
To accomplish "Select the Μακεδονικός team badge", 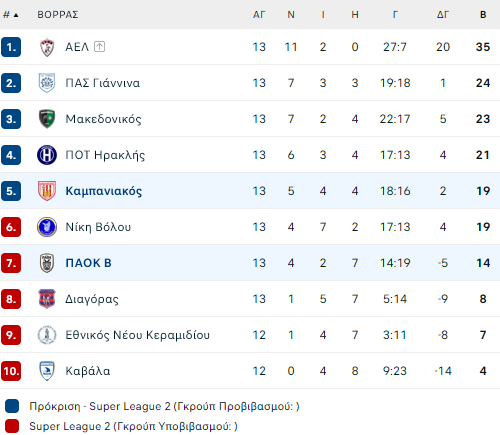I will coord(47,119).
